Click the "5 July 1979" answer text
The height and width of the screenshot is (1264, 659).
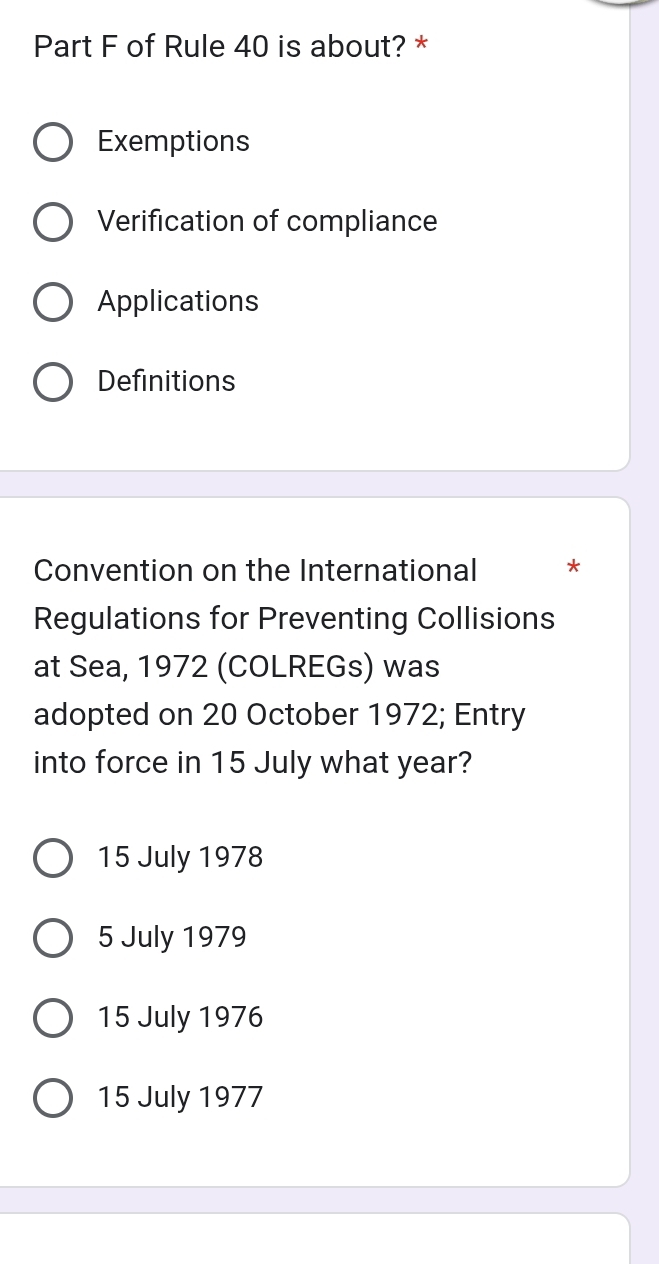172,938
